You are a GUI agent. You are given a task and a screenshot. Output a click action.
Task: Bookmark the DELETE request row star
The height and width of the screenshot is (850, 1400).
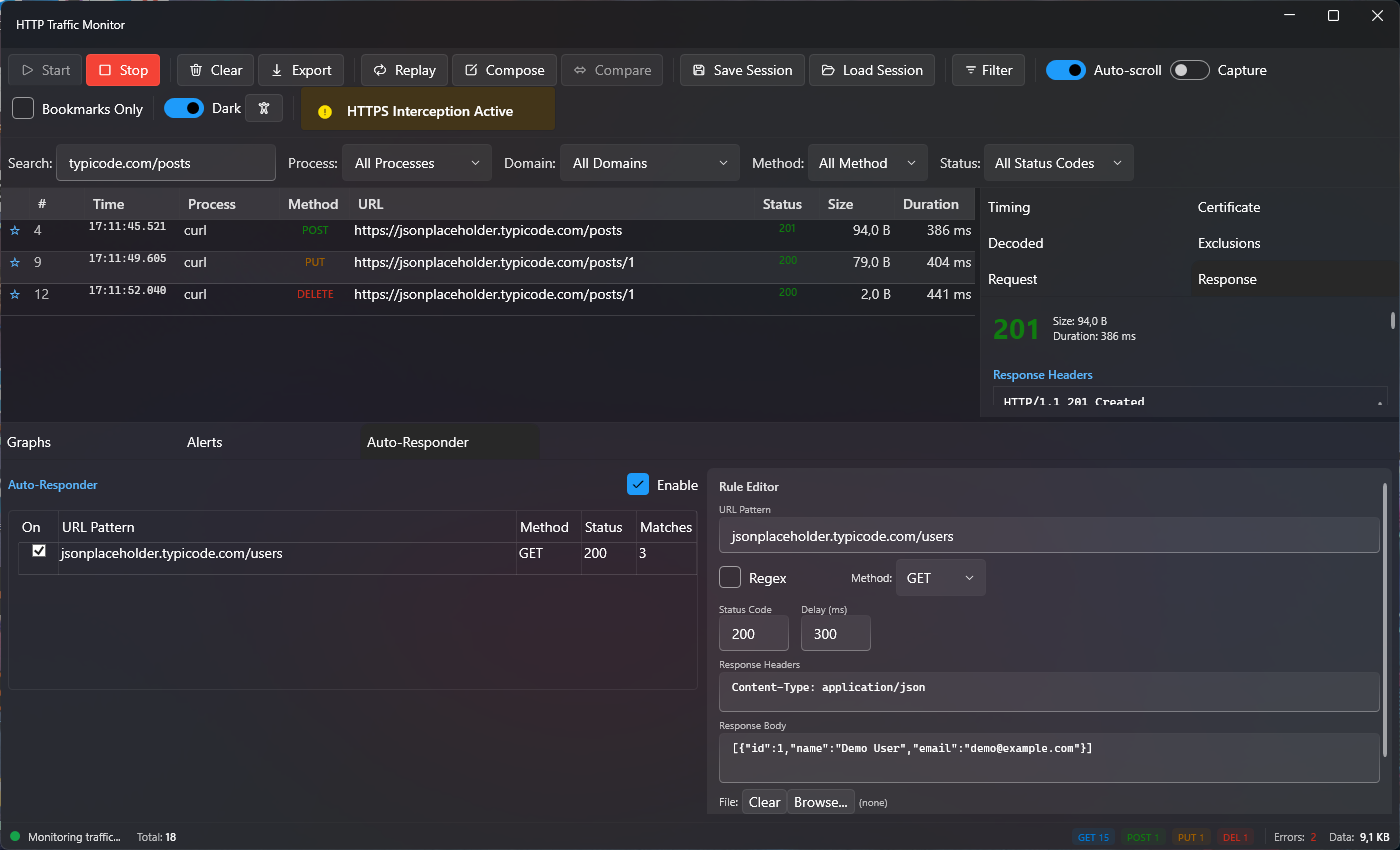pos(15,295)
